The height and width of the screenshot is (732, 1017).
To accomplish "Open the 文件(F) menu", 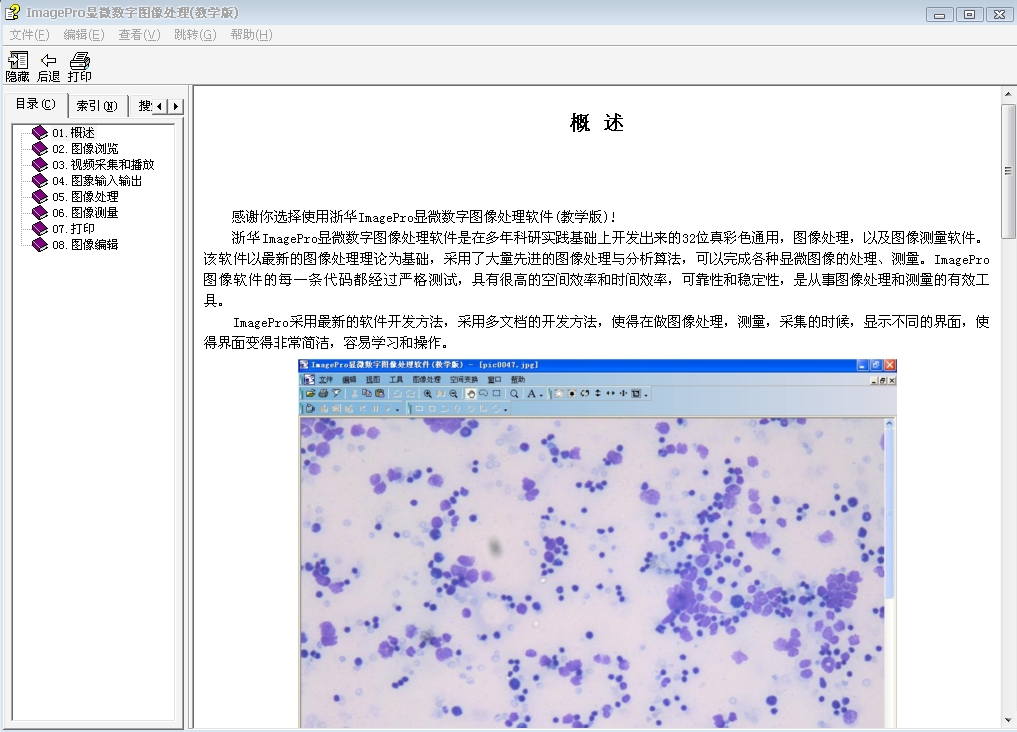I will pyautogui.click(x=29, y=34).
